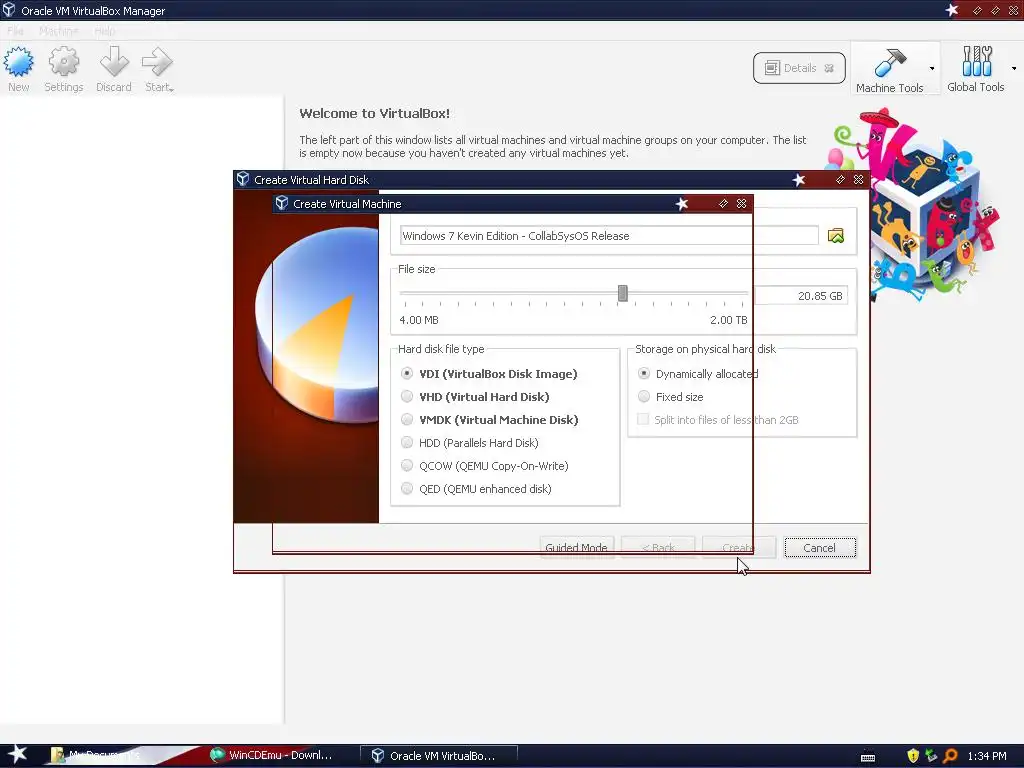
Task: Select VDI (VirtualBox Disk Image) option
Action: 490,374
